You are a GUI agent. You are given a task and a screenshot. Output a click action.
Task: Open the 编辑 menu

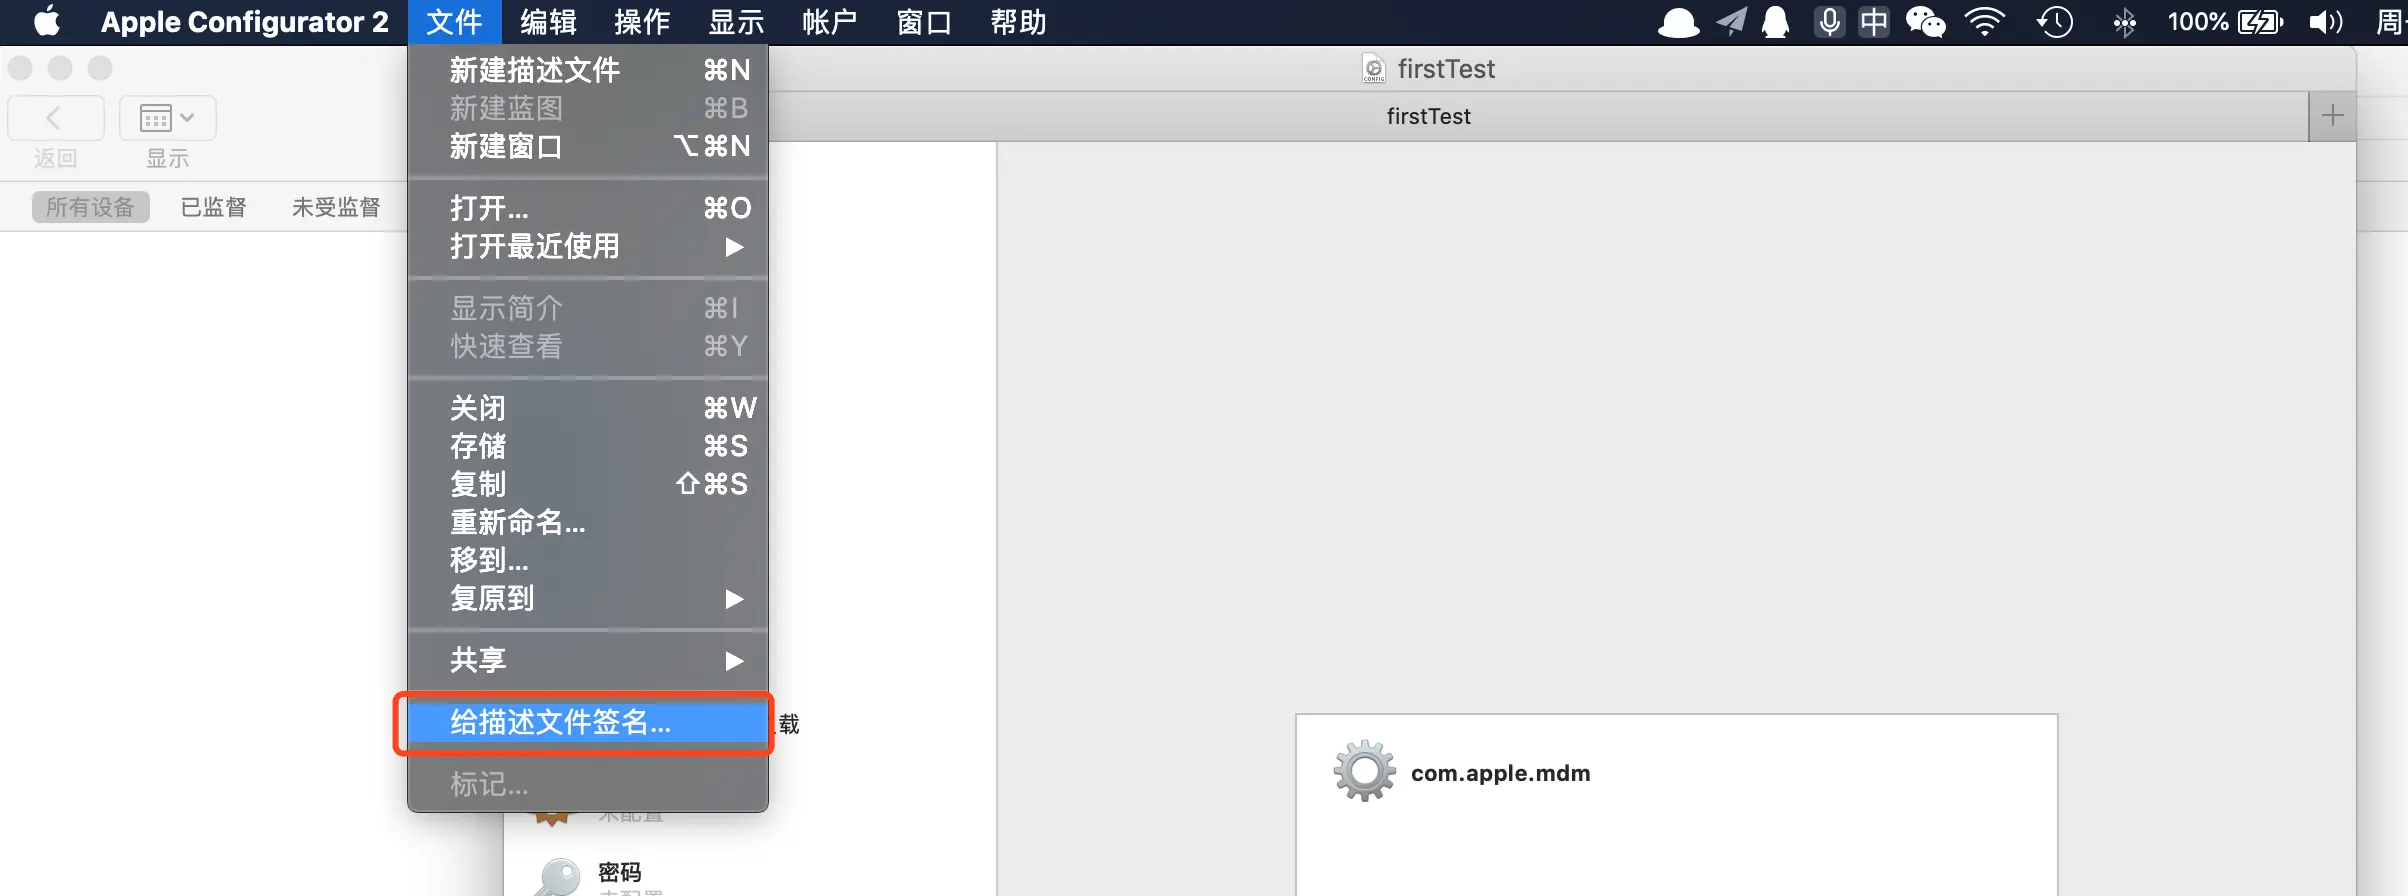coord(548,22)
